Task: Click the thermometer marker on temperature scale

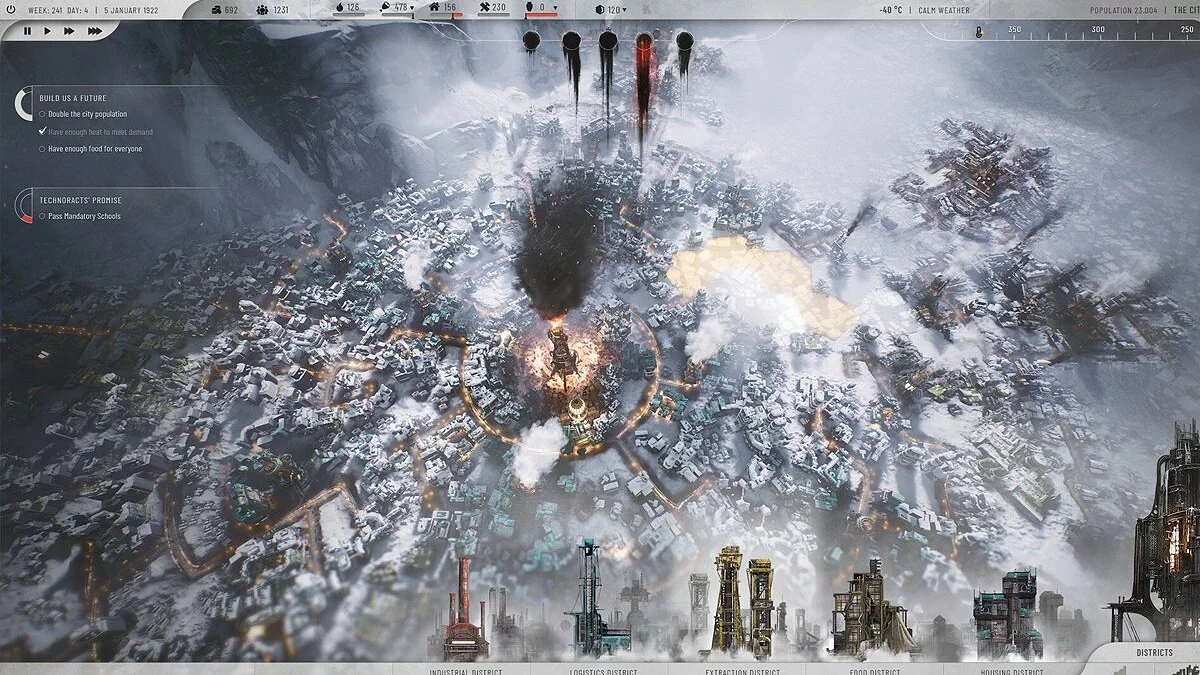Action: pos(979,32)
